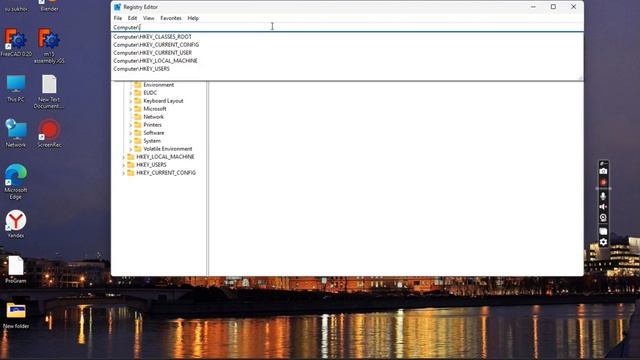Screen dimensions: 640x360
Task: Click the red record button in ScreenRec bar
Action: coord(603,182)
